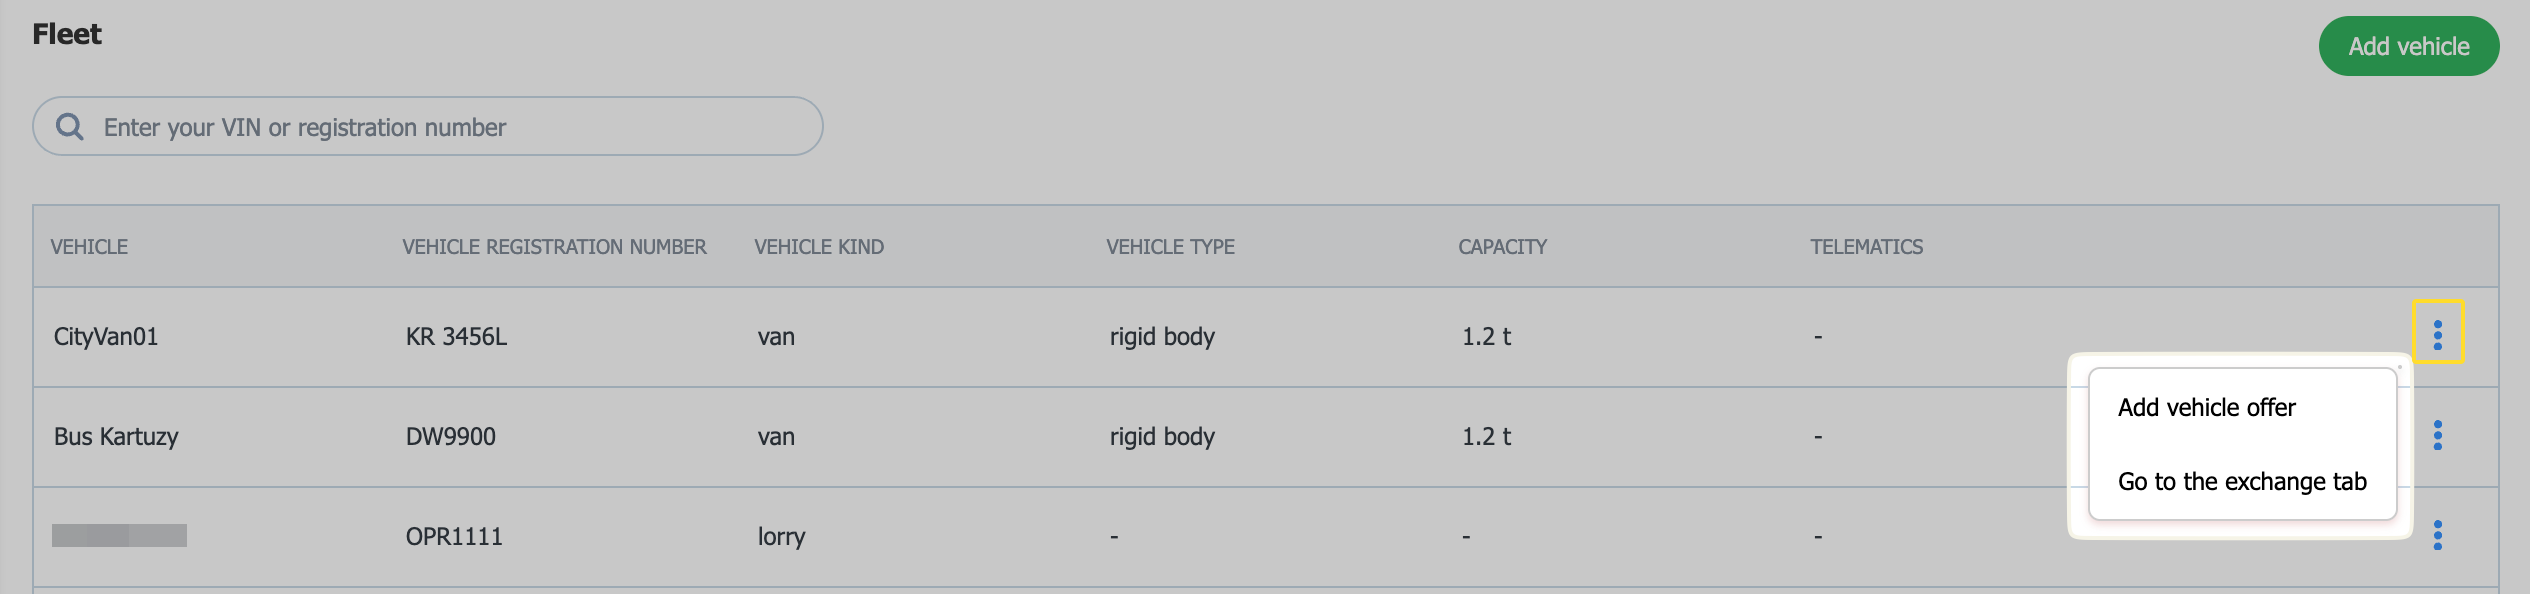Open the three-dot menu for OPR1111

(x=2437, y=535)
